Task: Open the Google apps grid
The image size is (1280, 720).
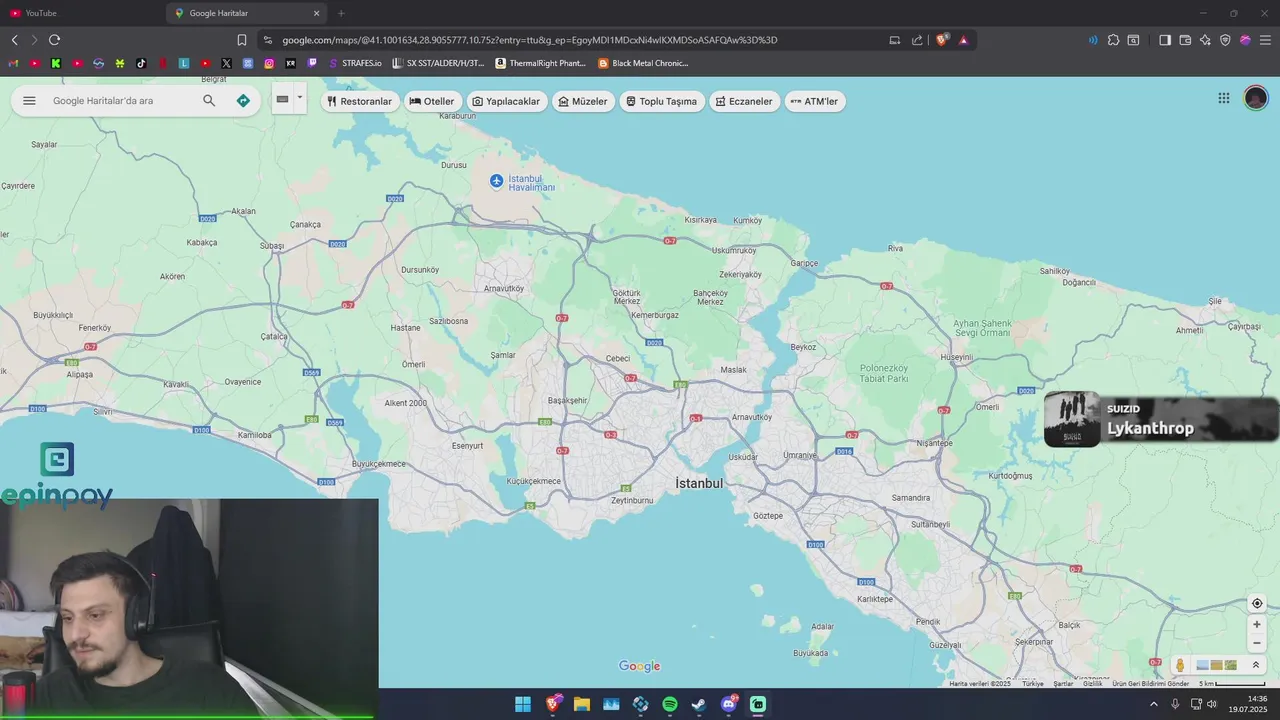Action: (1224, 98)
